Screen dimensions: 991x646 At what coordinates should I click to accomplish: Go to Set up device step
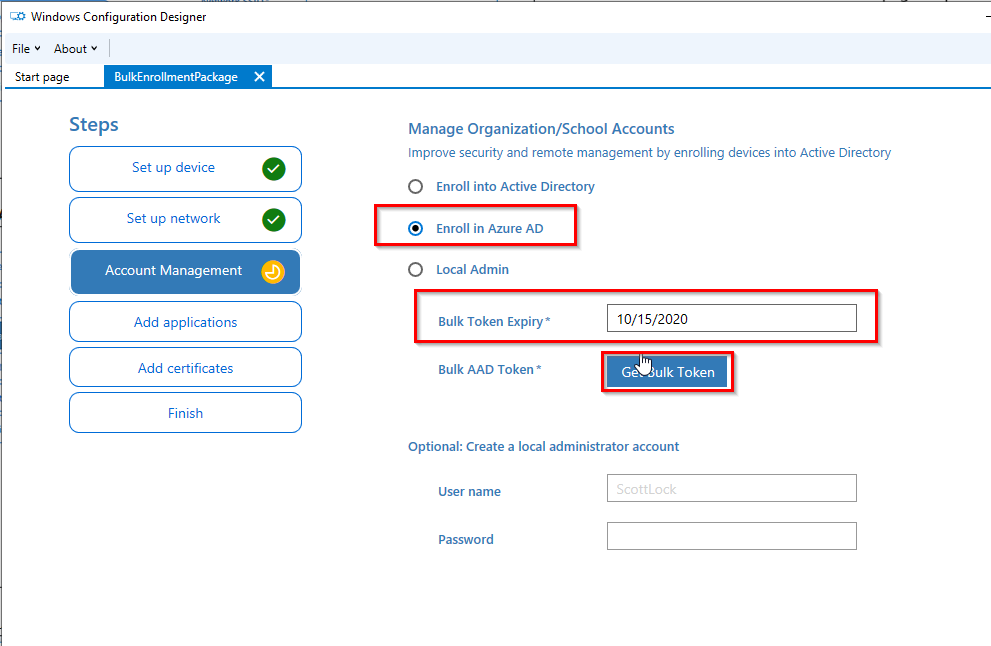pyautogui.click(x=185, y=169)
